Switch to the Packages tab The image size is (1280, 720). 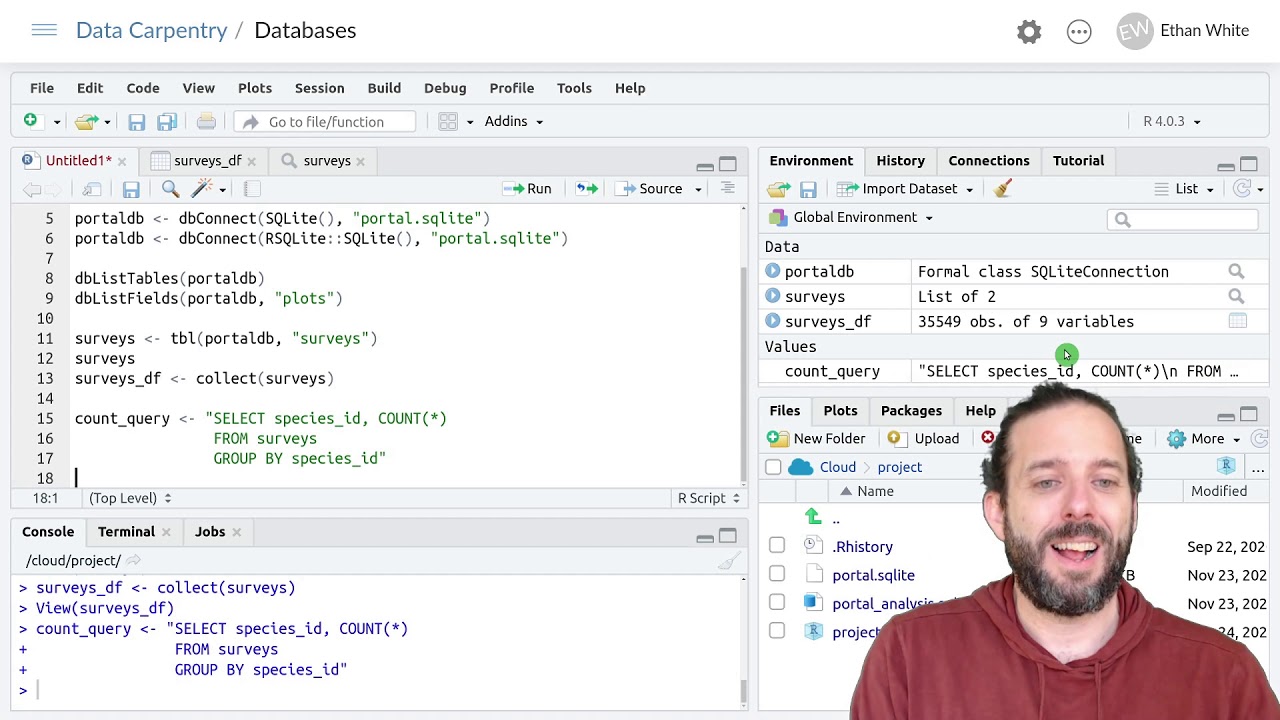click(911, 410)
